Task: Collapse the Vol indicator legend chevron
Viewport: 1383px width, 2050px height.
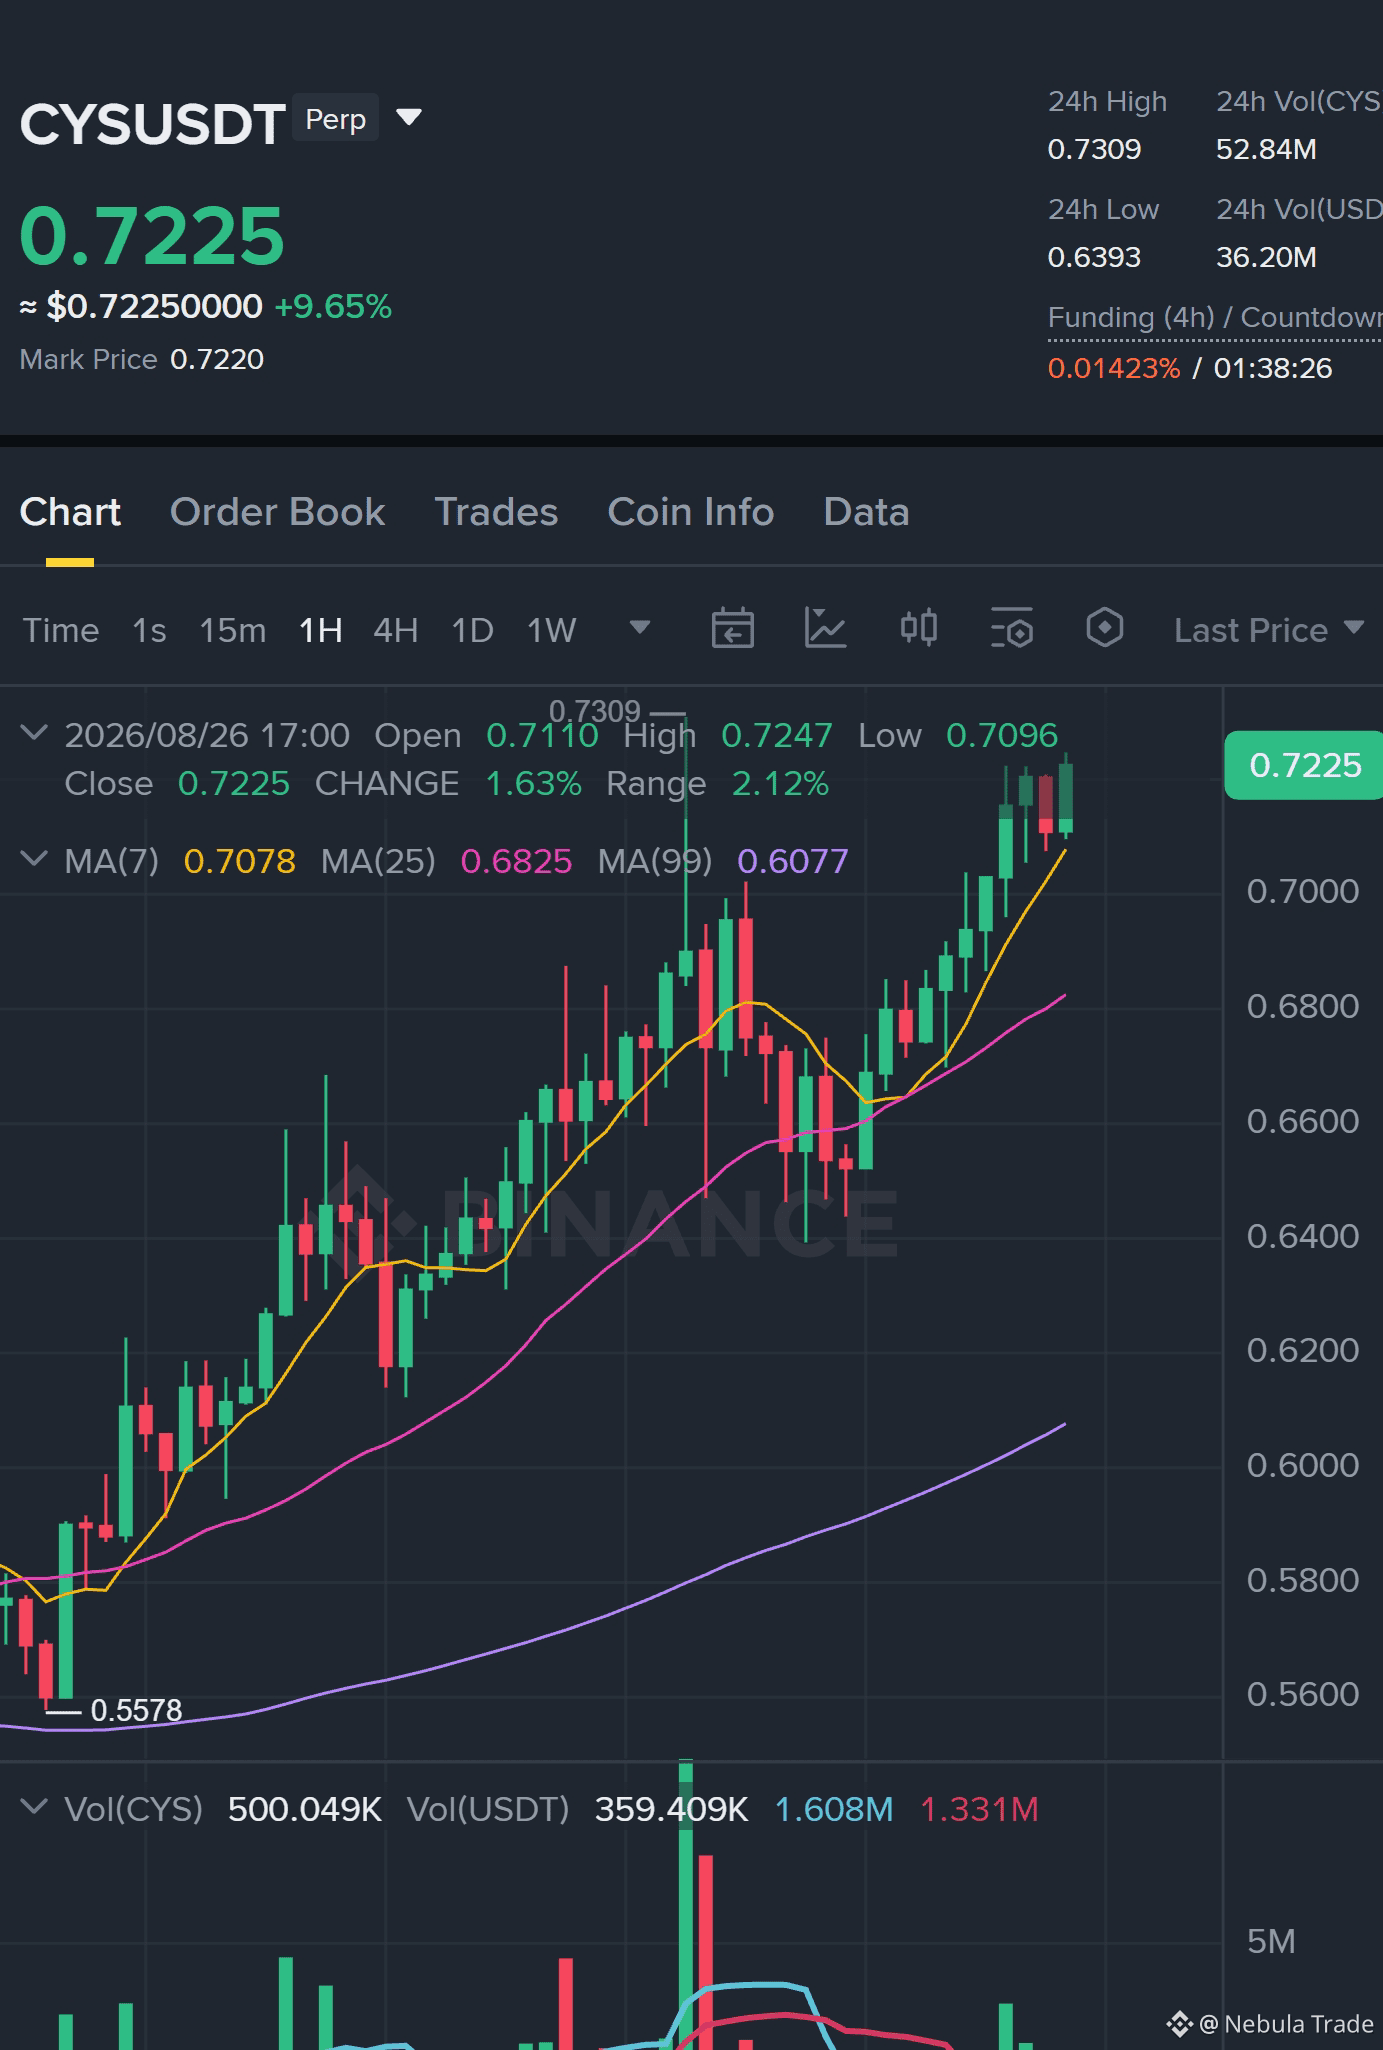Action: pyautogui.click(x=34, y=1807)
